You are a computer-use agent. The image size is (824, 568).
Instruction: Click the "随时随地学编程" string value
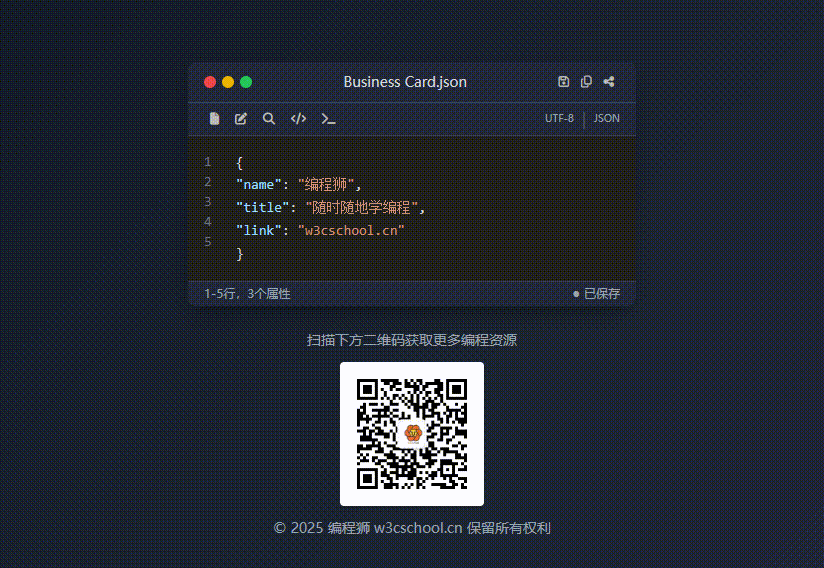coord(362,208)
